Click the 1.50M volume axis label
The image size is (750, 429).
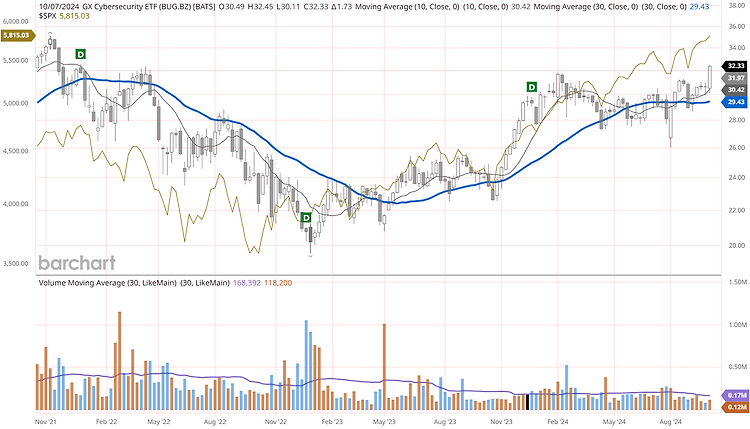click(x=737, y=283)
